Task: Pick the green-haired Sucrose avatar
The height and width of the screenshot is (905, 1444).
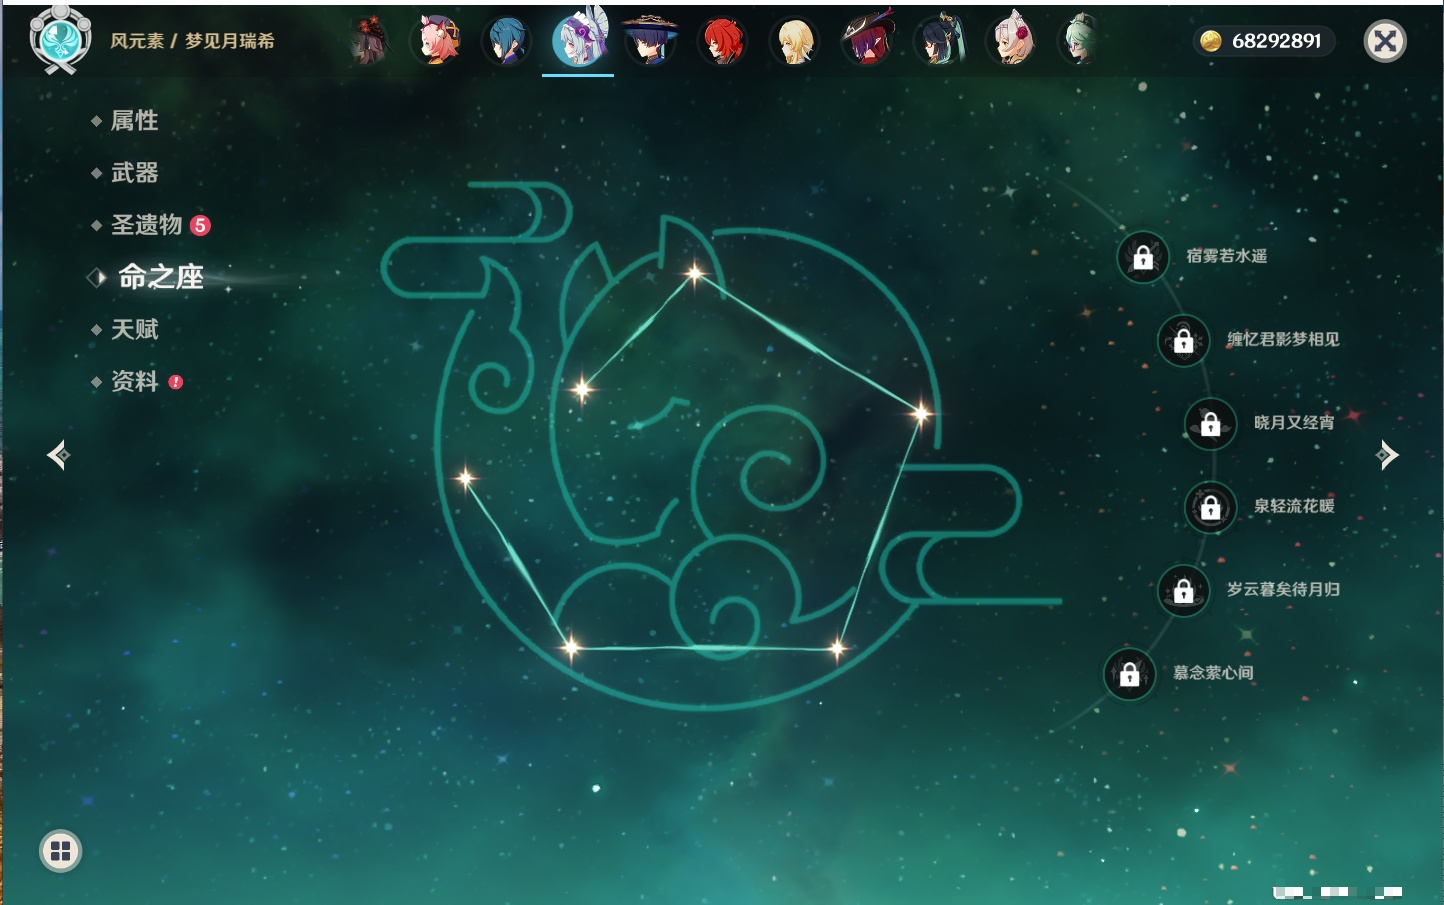Action: pyautogui.click(x=1081, y=41)
